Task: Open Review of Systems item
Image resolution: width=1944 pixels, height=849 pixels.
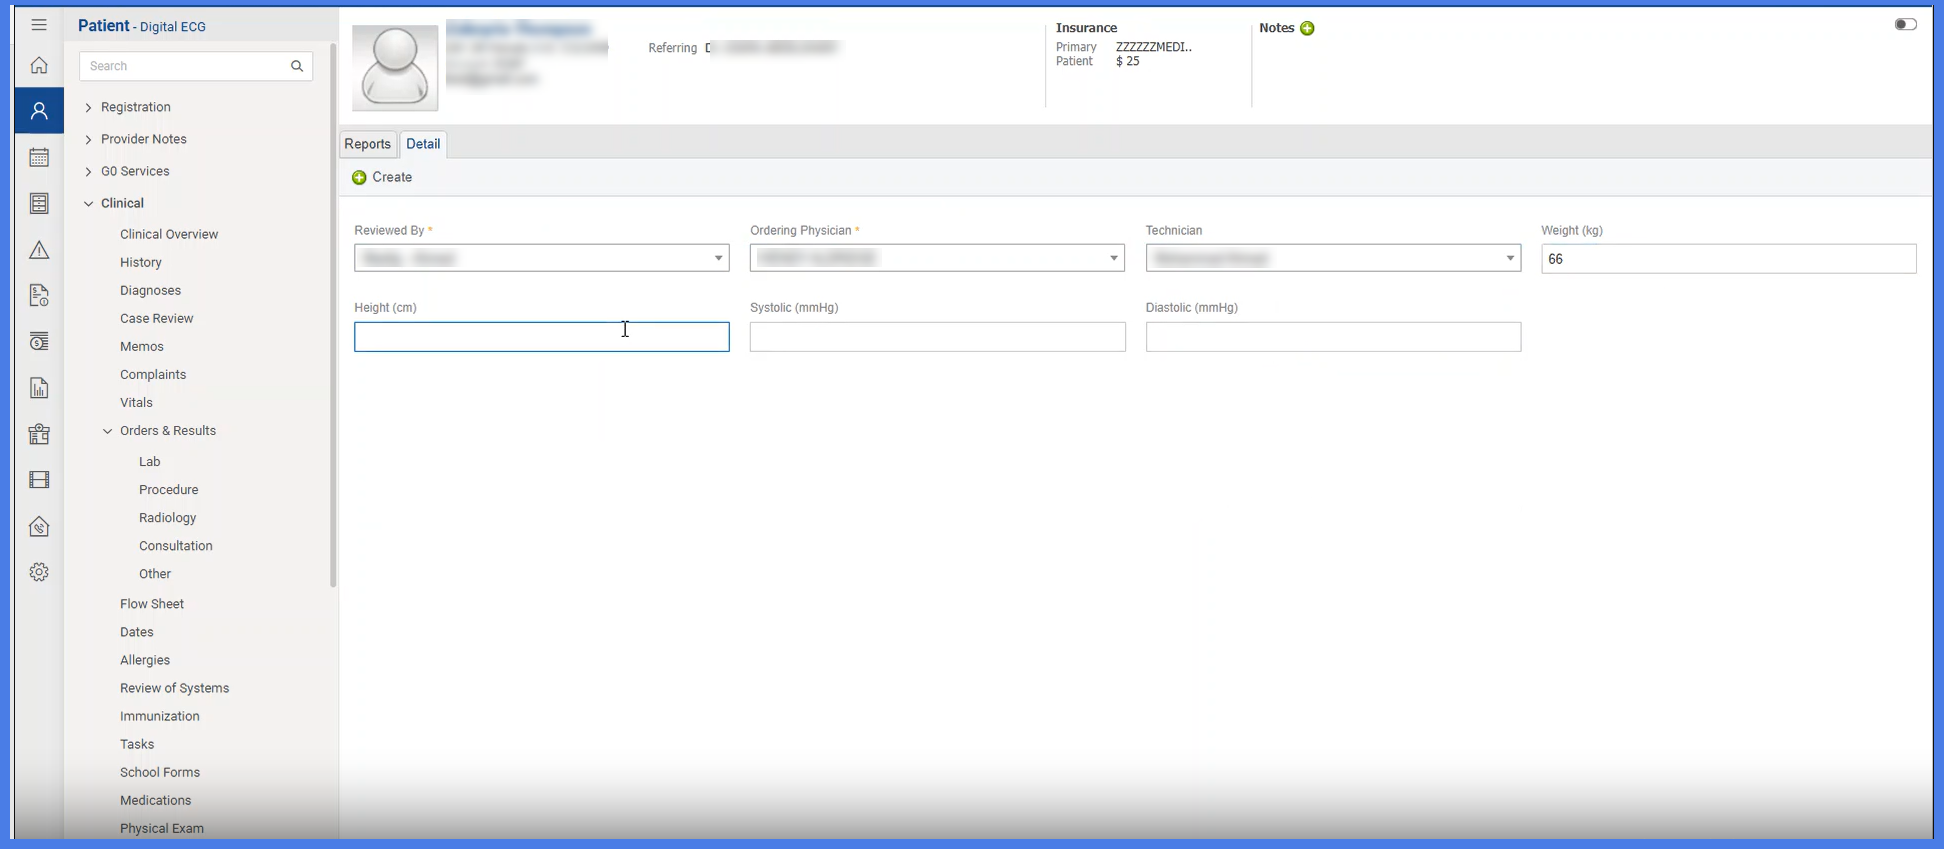Action: (x=175, y=688)
